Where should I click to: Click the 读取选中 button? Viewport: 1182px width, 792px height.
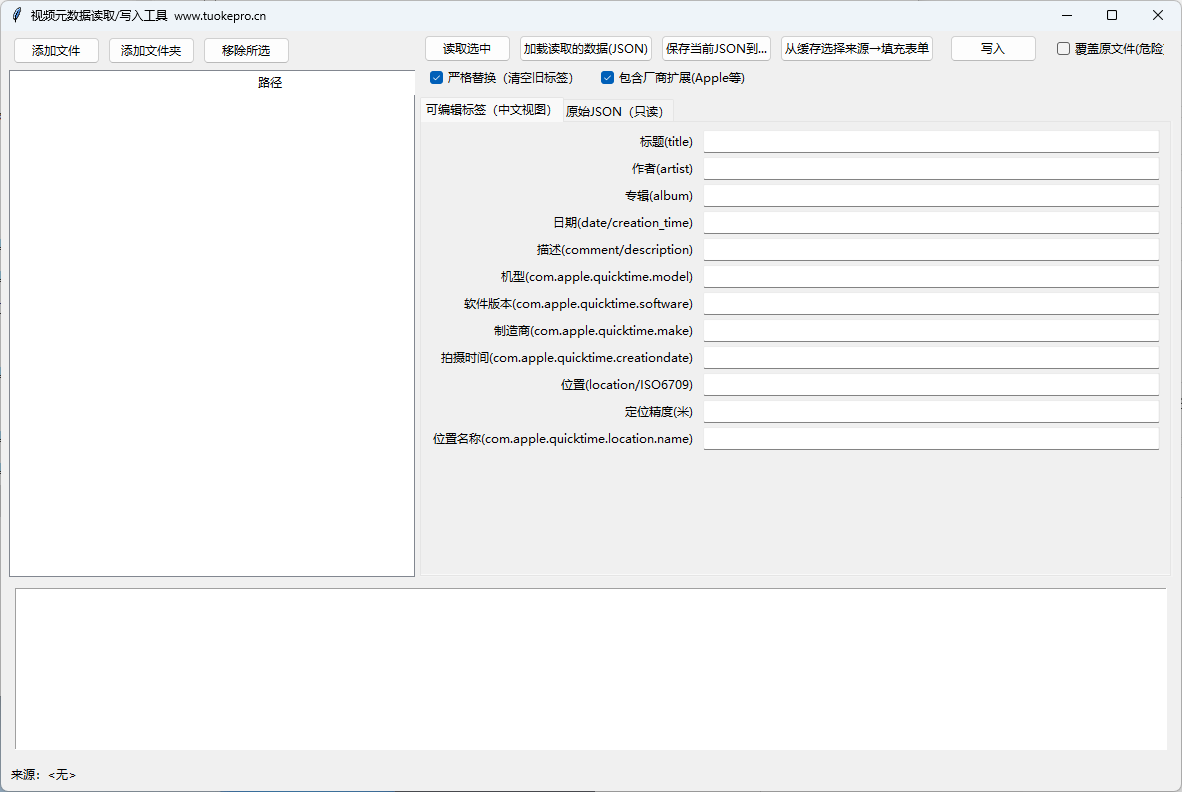click(x=467, y=49)
